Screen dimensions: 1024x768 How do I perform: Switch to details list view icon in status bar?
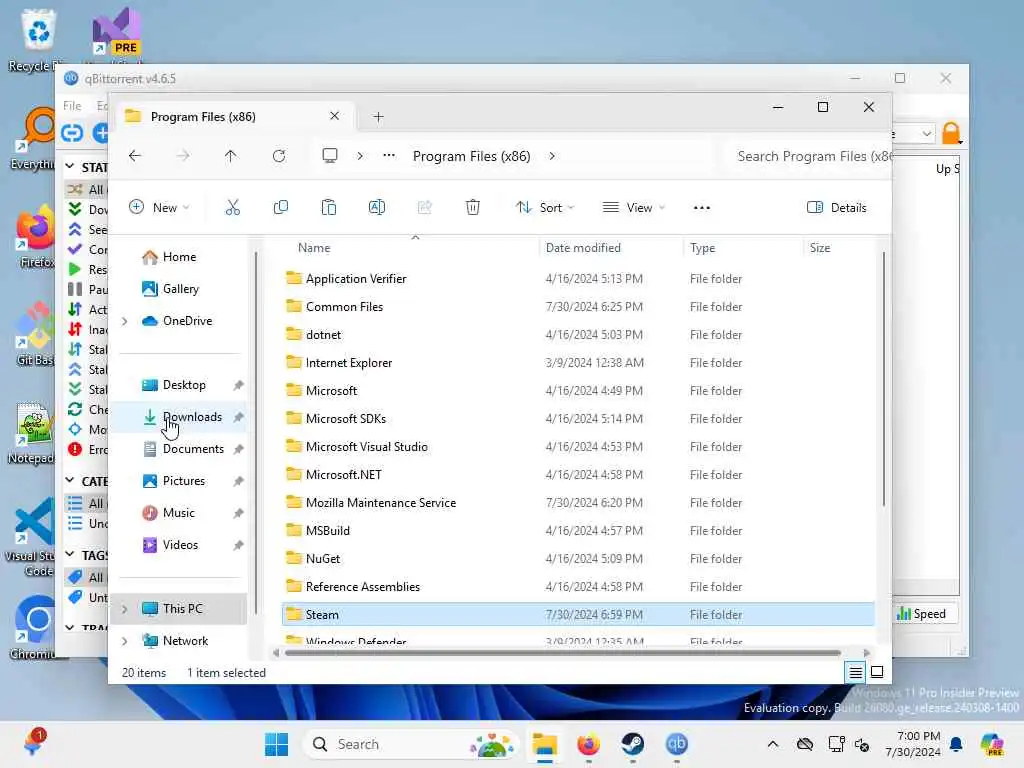coord(856,672)
